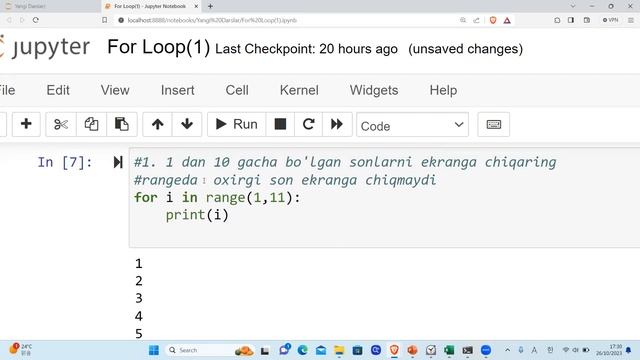Screen dimensions: 640x360
Task: Open the clock and date in taskbar
Action: (609, 350)
